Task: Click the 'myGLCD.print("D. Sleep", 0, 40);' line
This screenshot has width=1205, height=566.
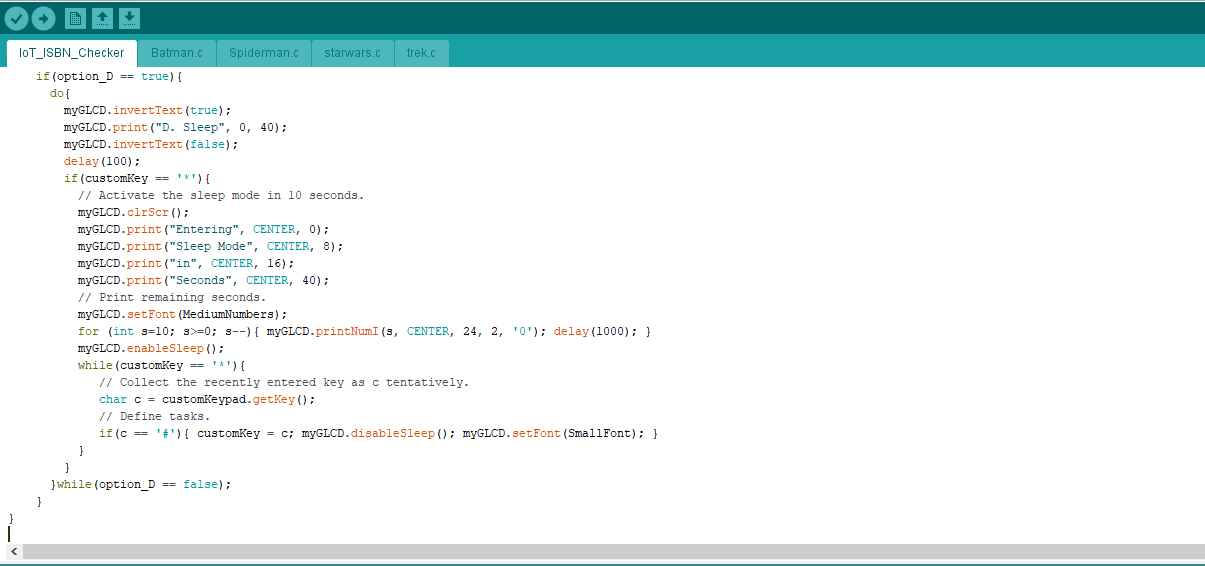Action: click(176, 127)
